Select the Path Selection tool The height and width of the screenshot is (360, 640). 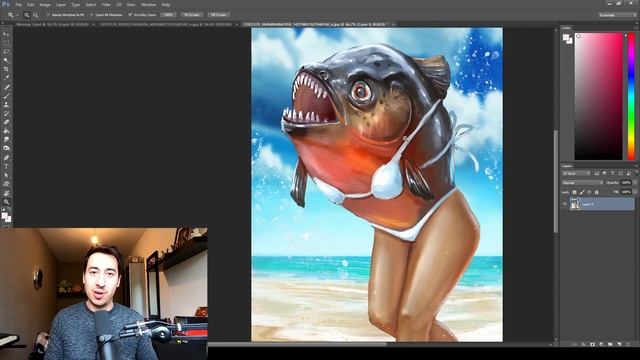(6, 175)
